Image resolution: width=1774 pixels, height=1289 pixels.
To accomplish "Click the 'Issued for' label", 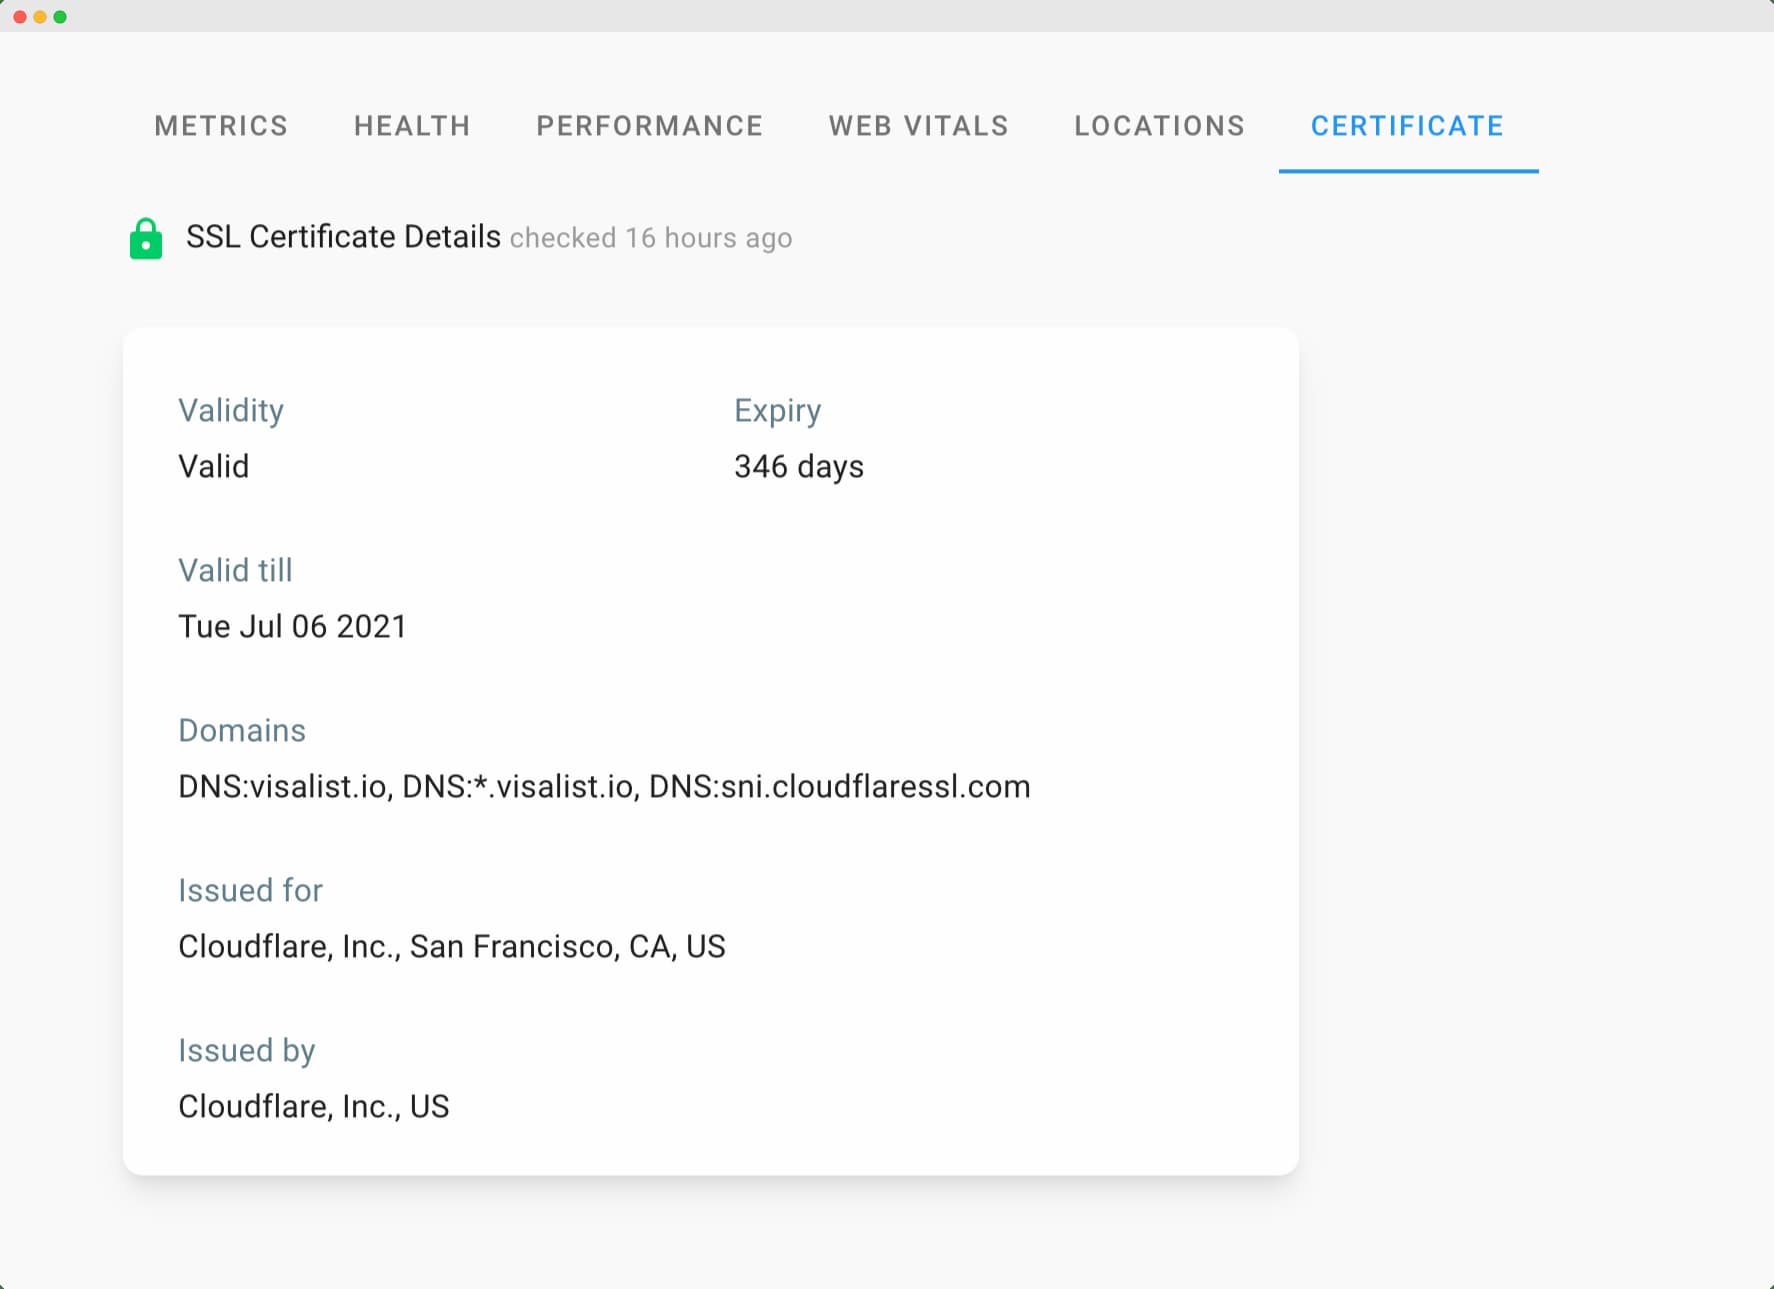I will pos(250,890).
